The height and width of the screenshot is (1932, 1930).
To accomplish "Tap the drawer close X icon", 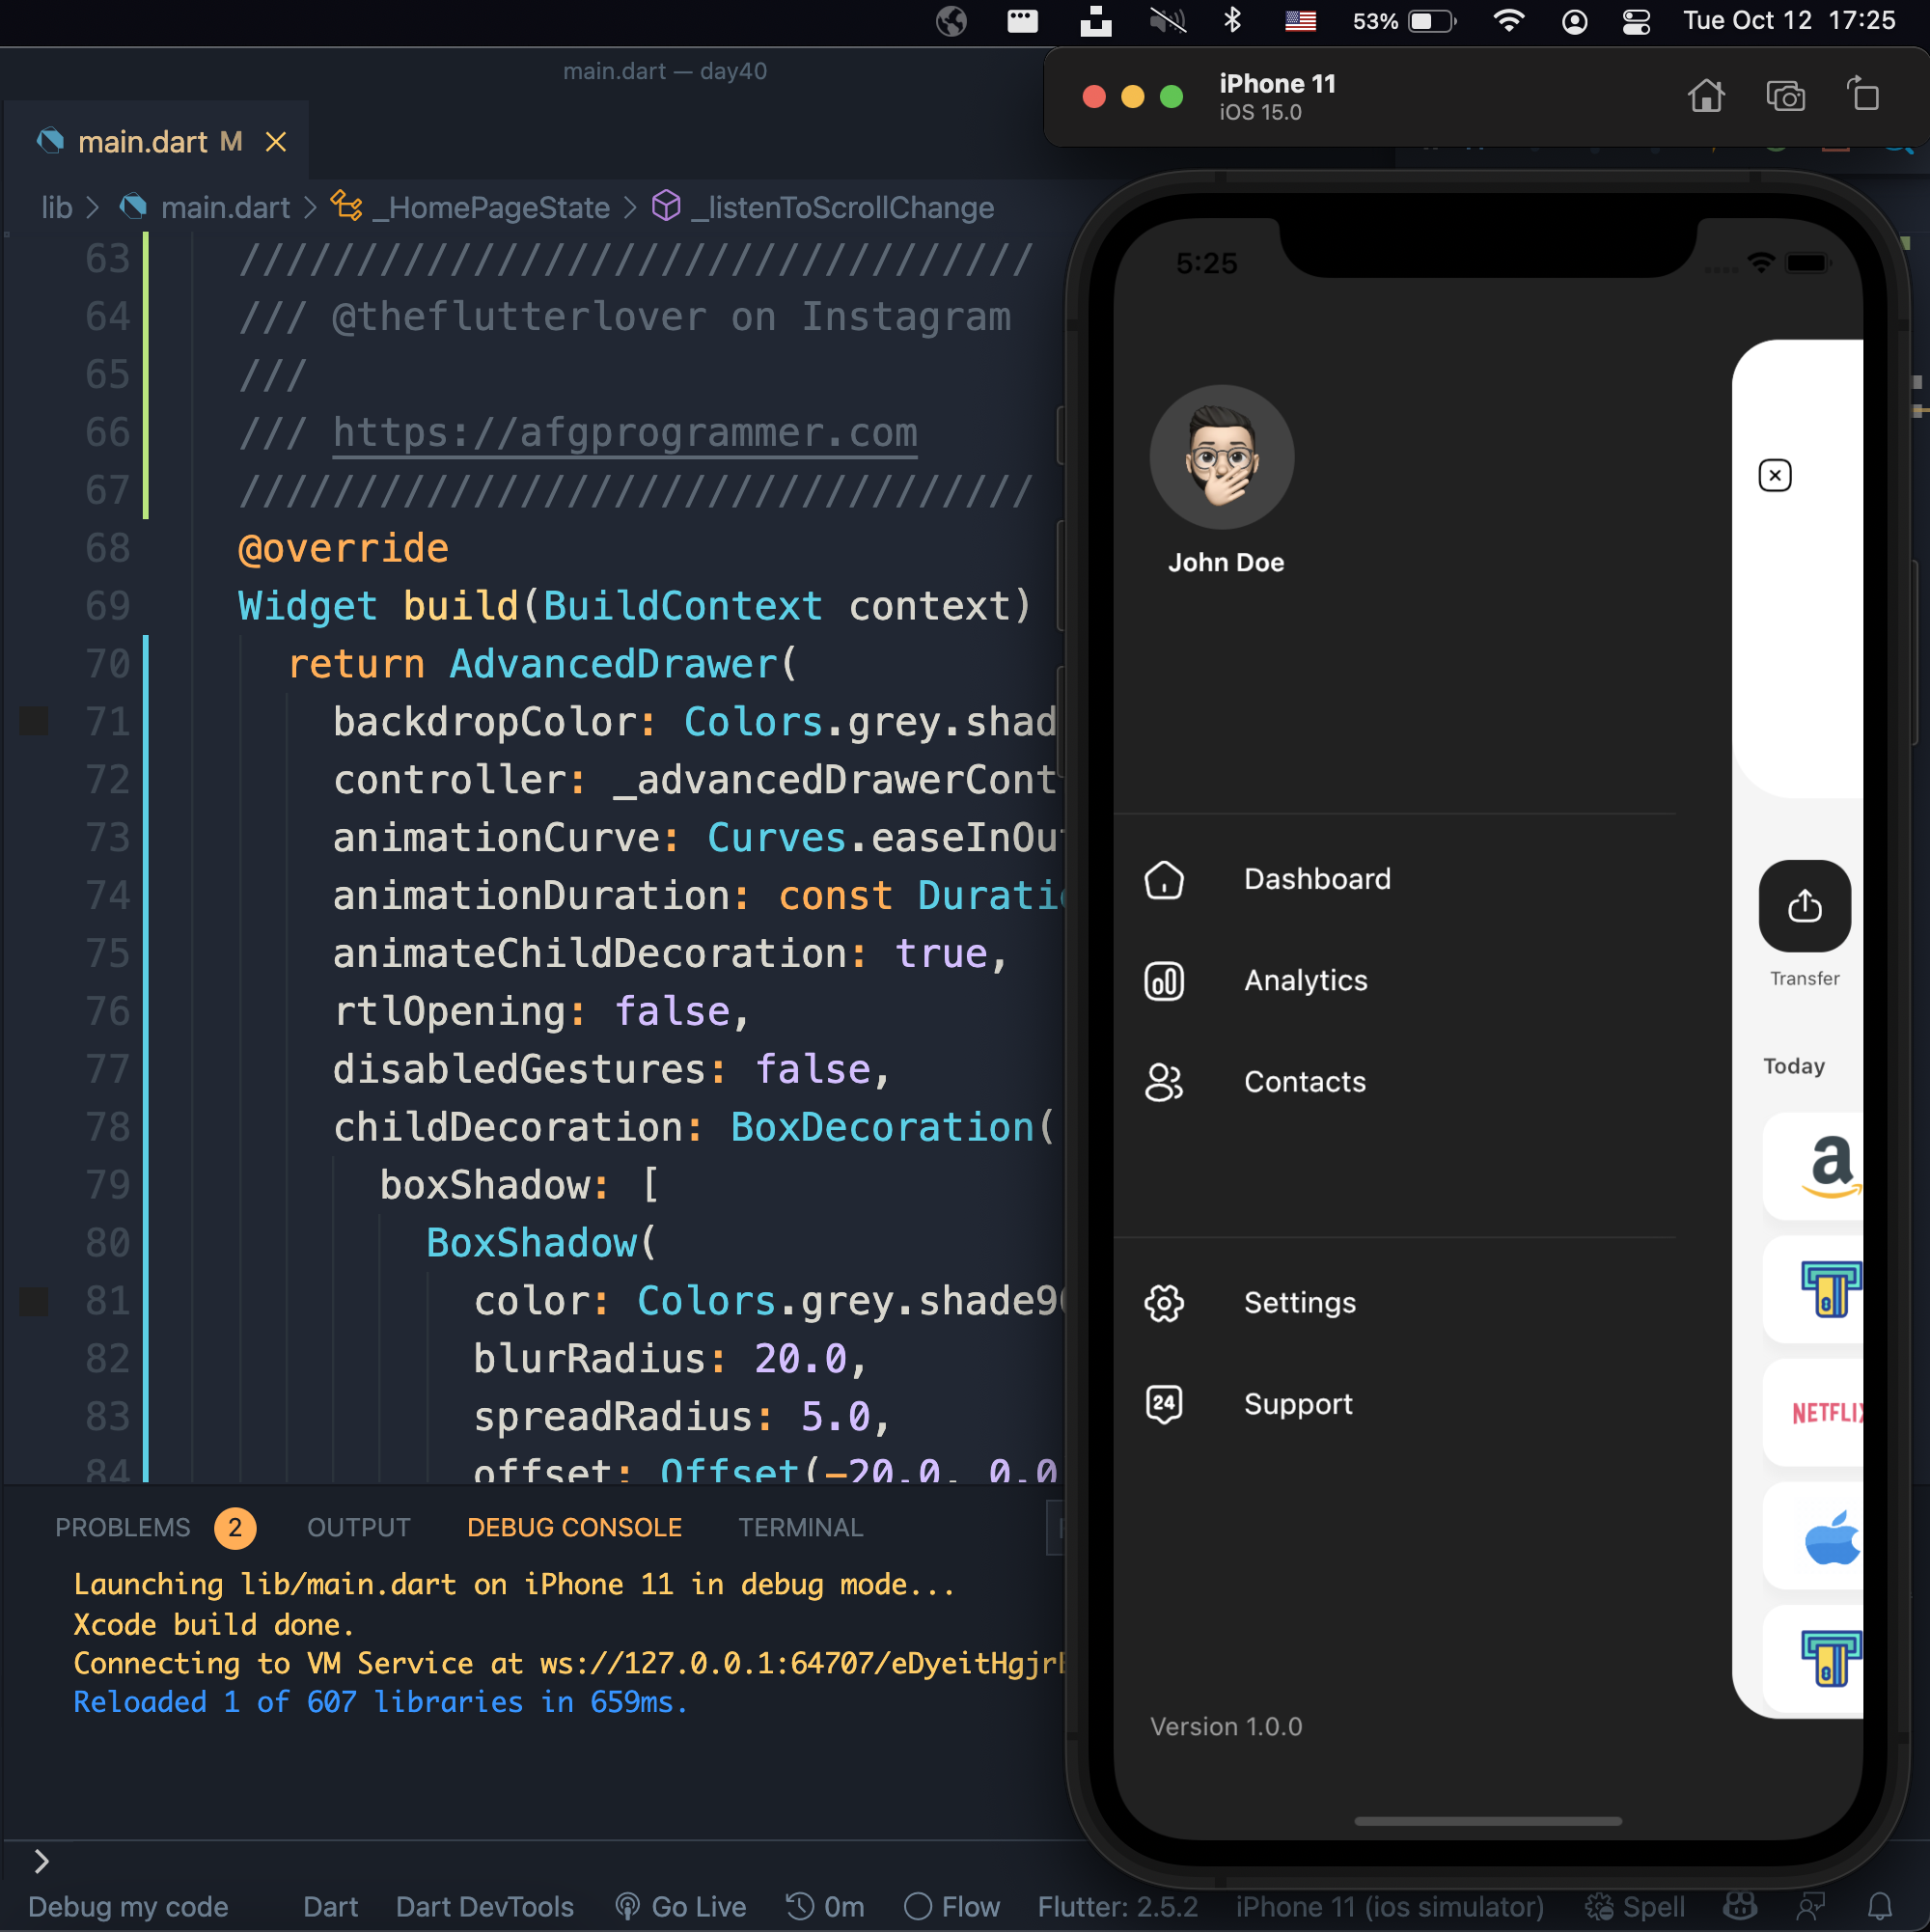I will (1774, 475).
